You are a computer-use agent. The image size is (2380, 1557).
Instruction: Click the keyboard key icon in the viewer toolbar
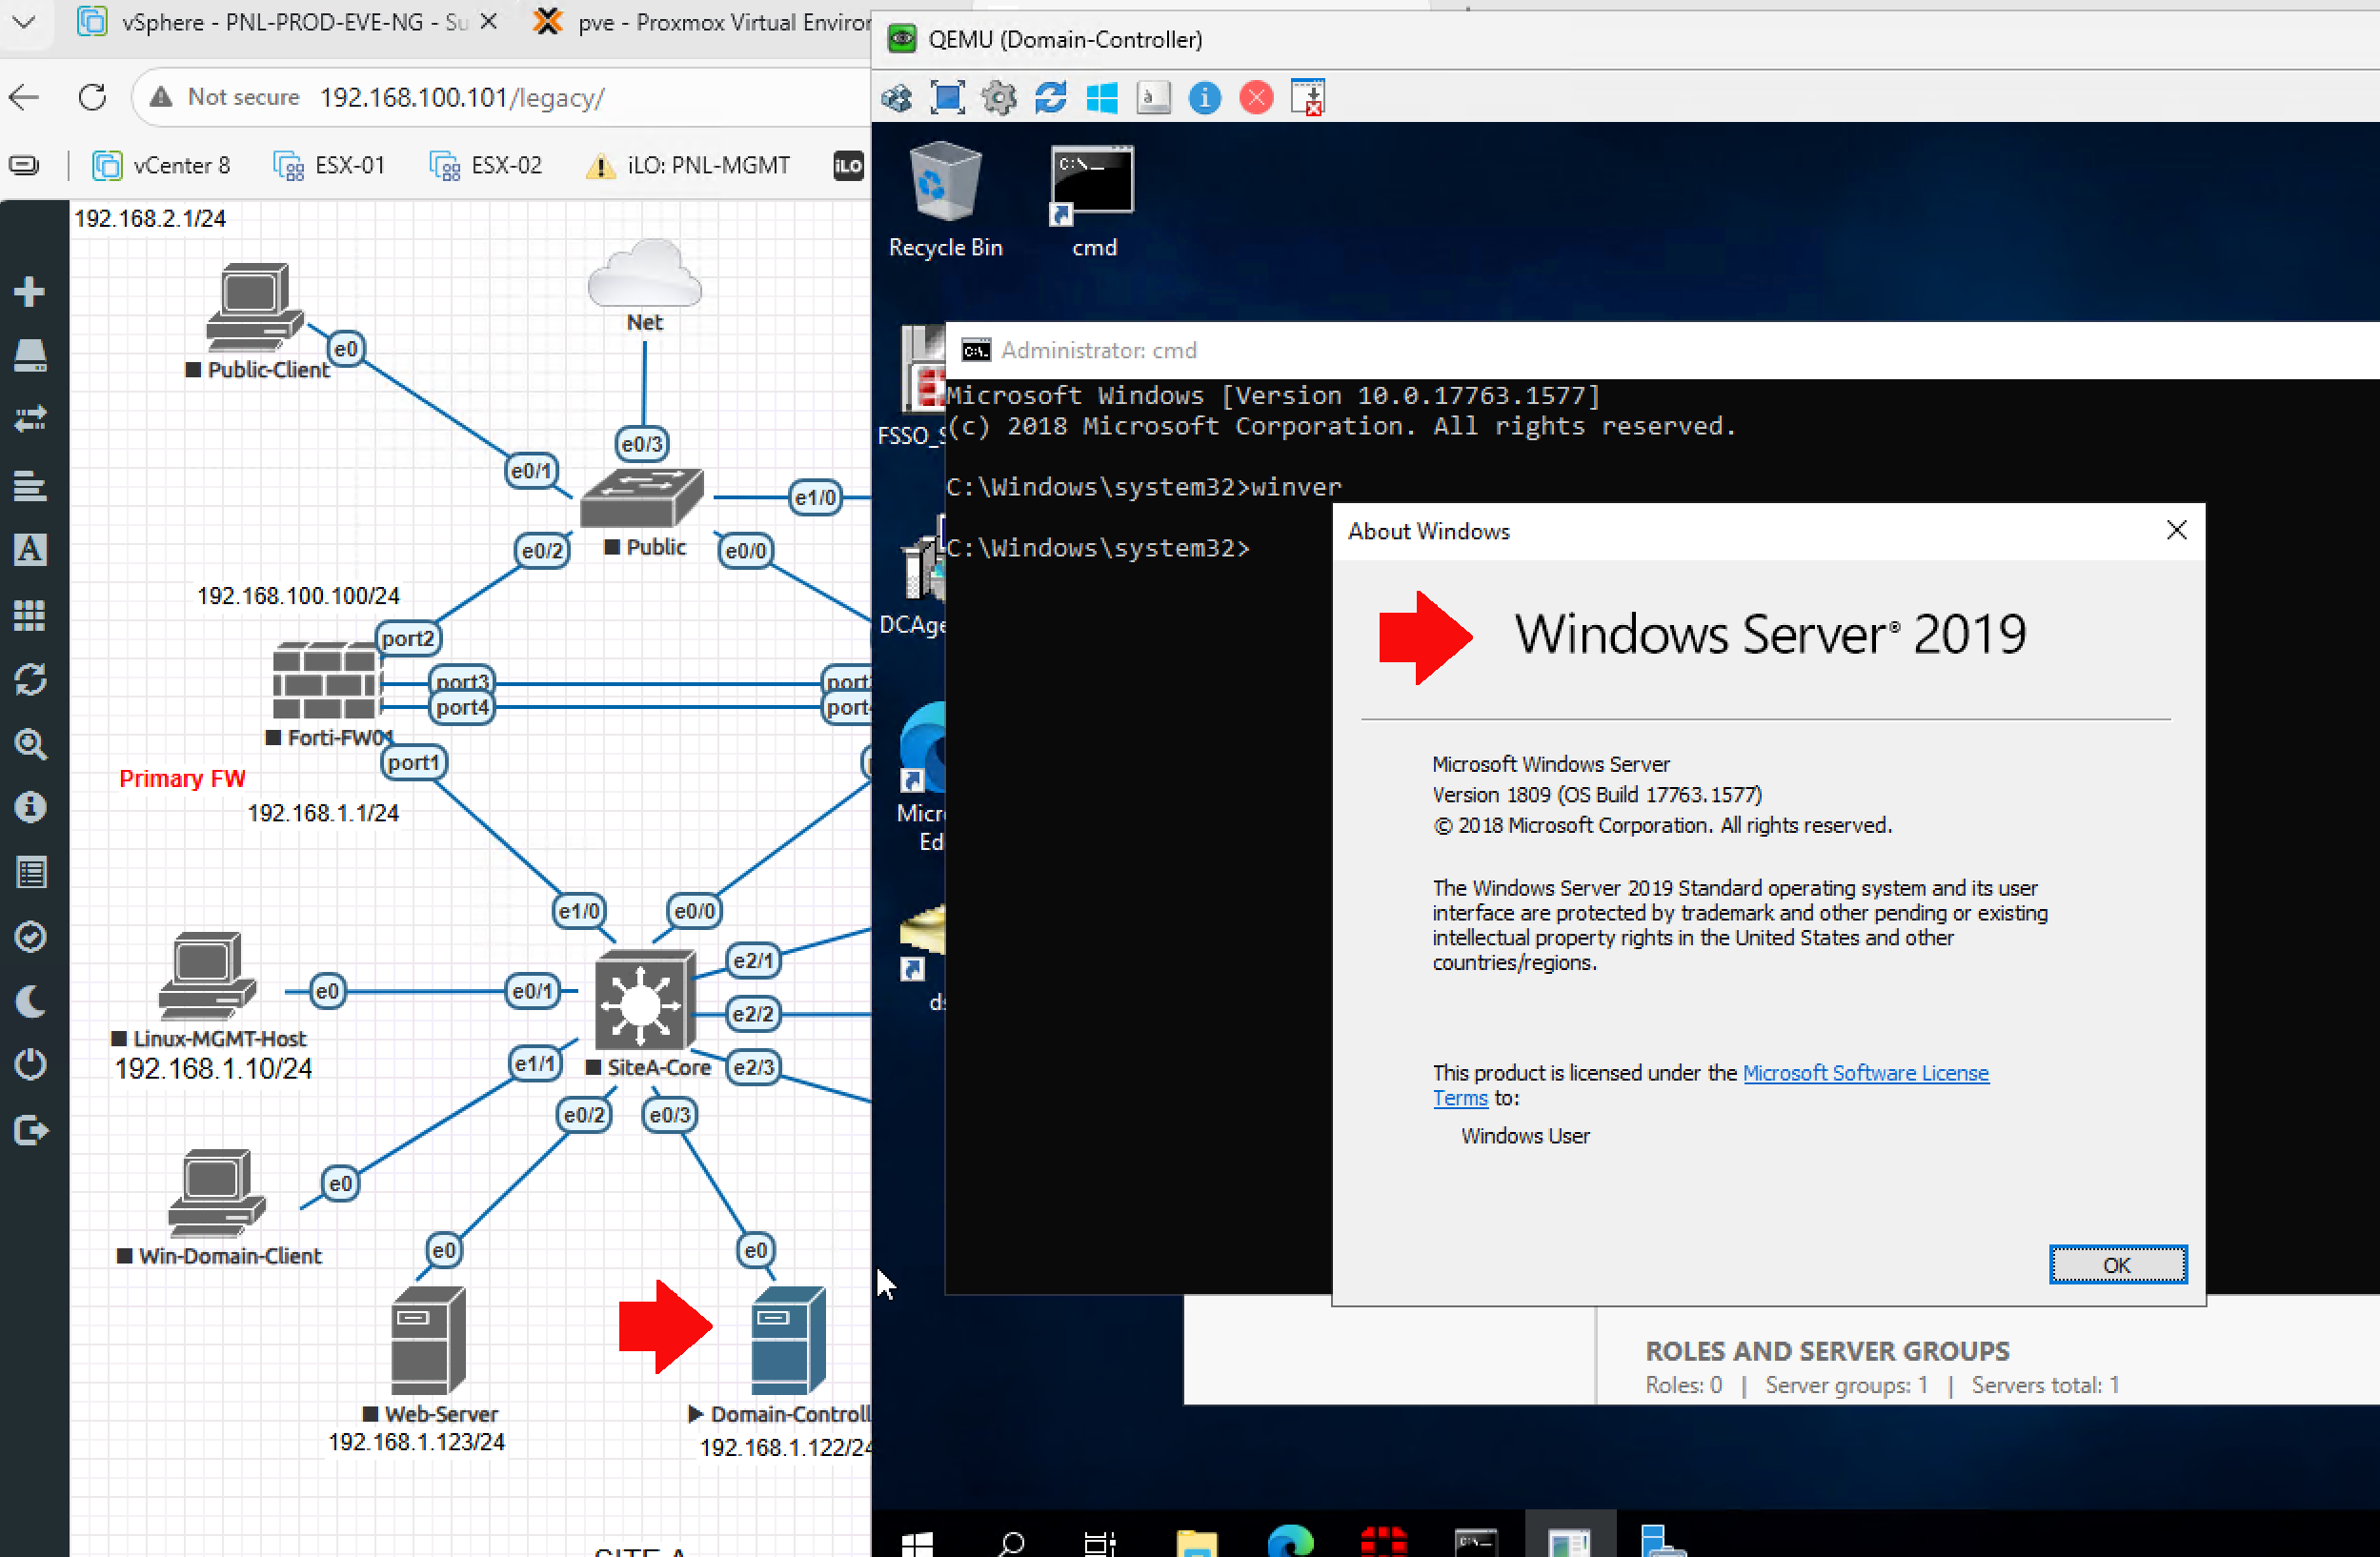pos(1153,97)
